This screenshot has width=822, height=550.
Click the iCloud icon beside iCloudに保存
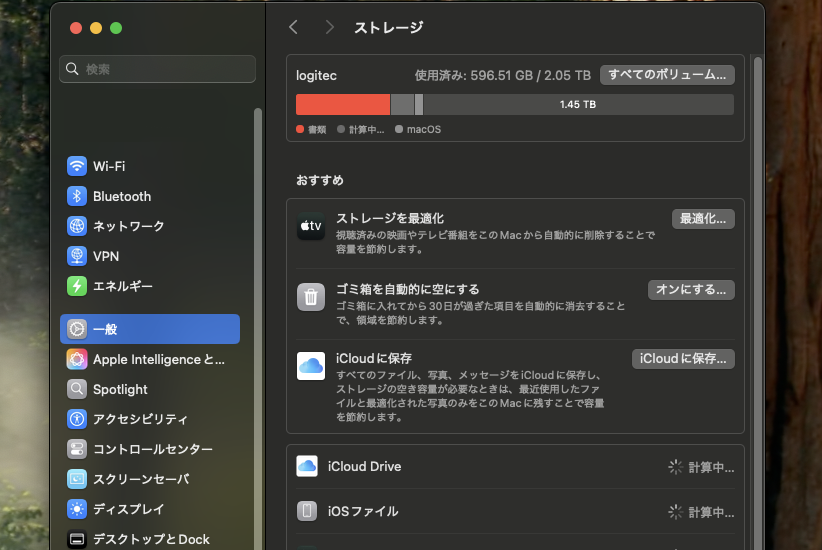[311, 365]
